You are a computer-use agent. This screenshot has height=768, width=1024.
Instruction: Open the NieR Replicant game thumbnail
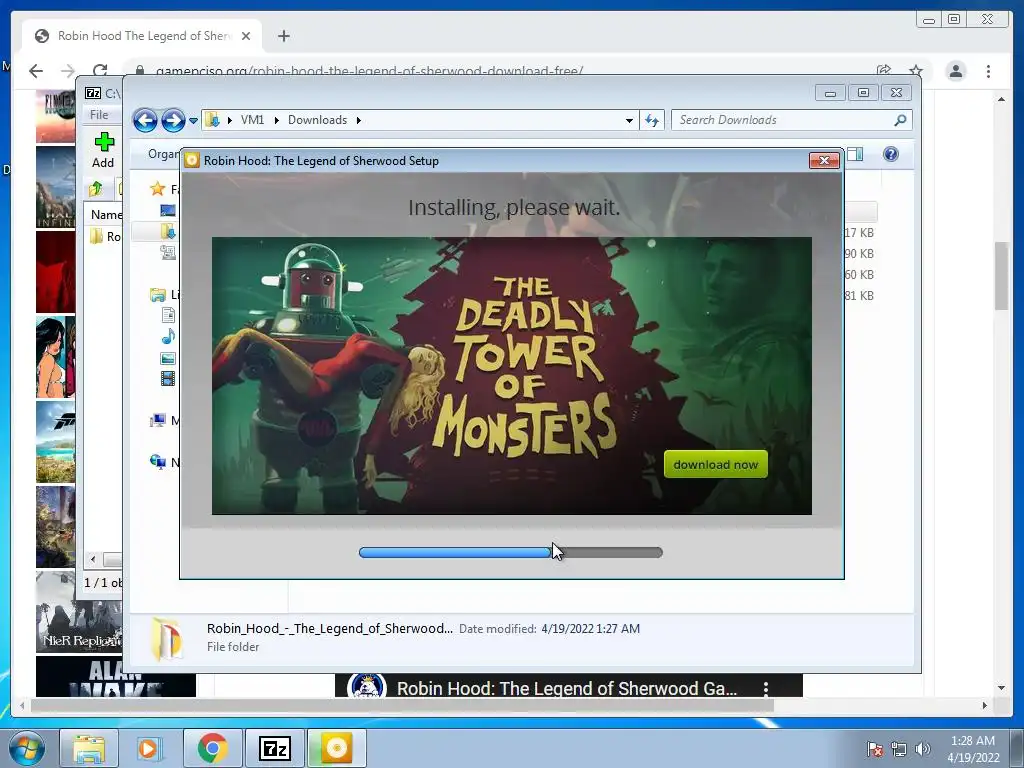pyautogui.click(x=78, y=612)
